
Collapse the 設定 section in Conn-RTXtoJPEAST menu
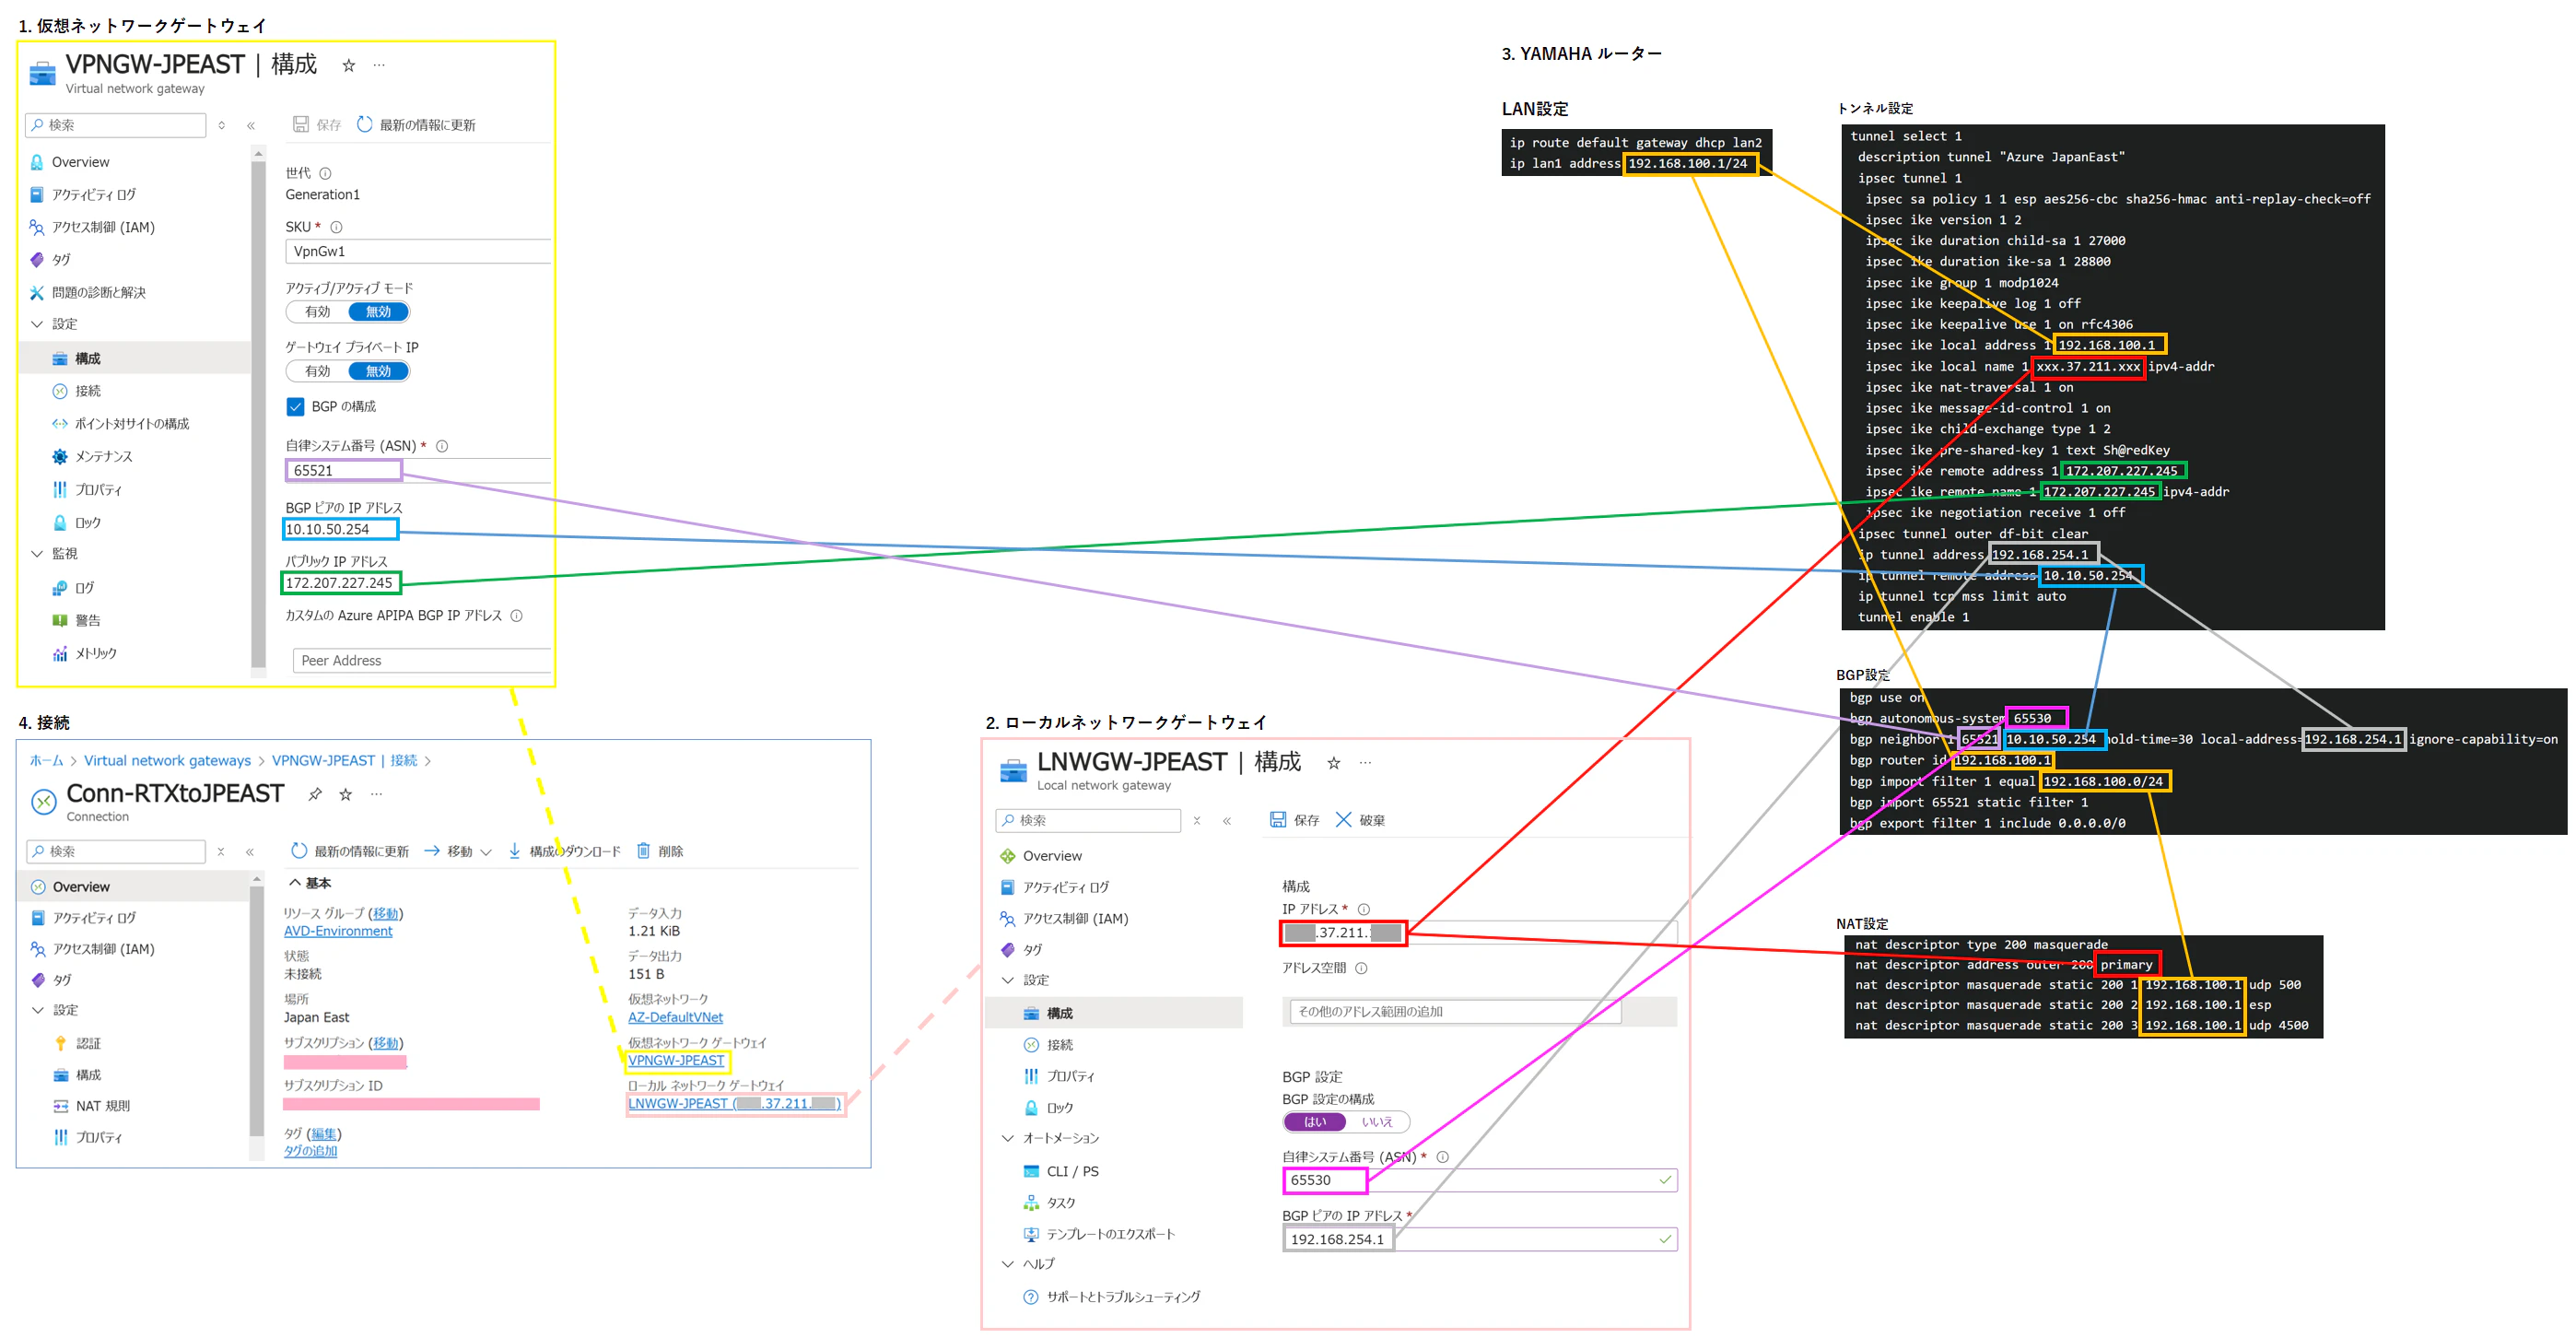click(x=38, y=1010)
